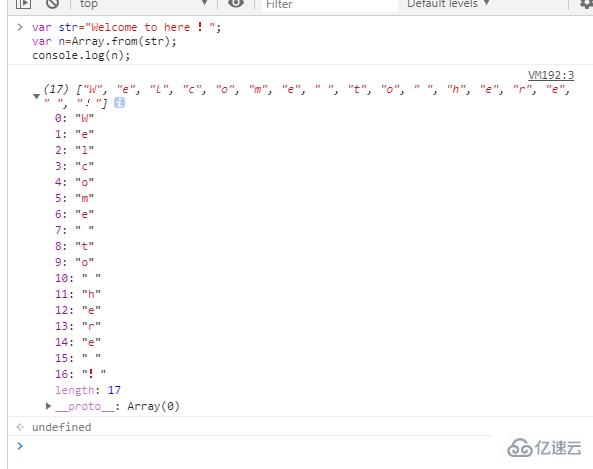Collapse the (17) array output
Image resolution: width=593 pixels, height=469 pixels.
coord(36,96)
